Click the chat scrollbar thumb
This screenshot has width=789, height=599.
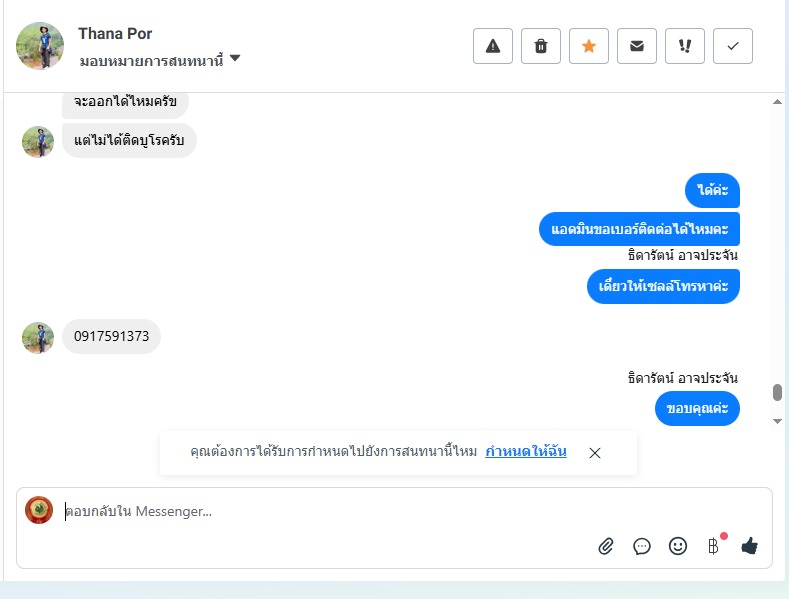(777, 393)
